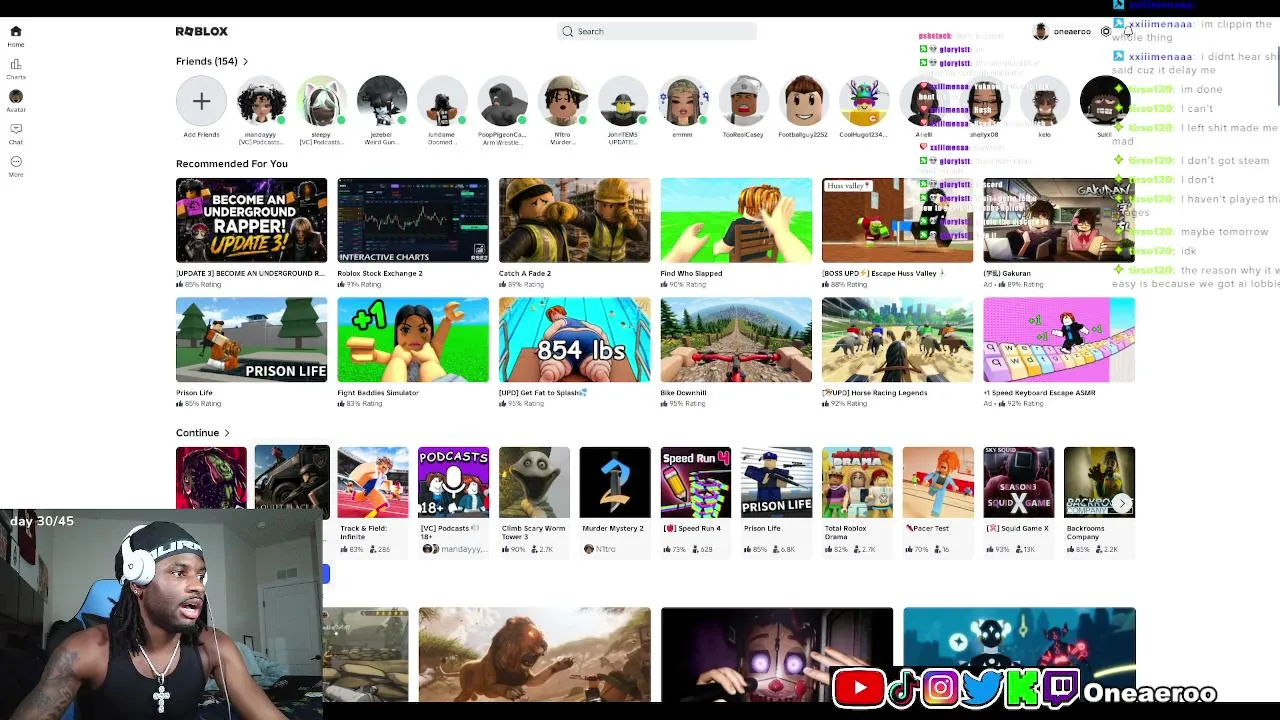This screenshot has height=720, width=1280.
Task: Open the Murder Mystery 2 thumbnail
Action: [615, 482]
